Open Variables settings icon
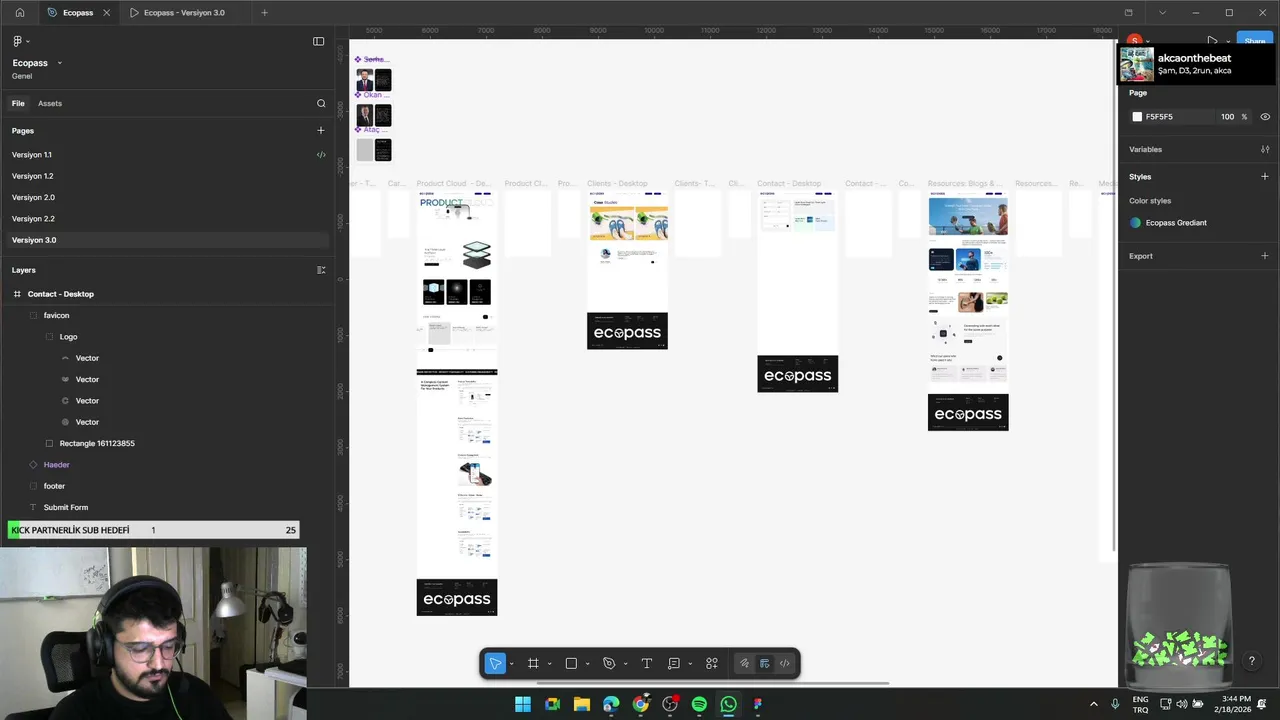 point(1265,149)
